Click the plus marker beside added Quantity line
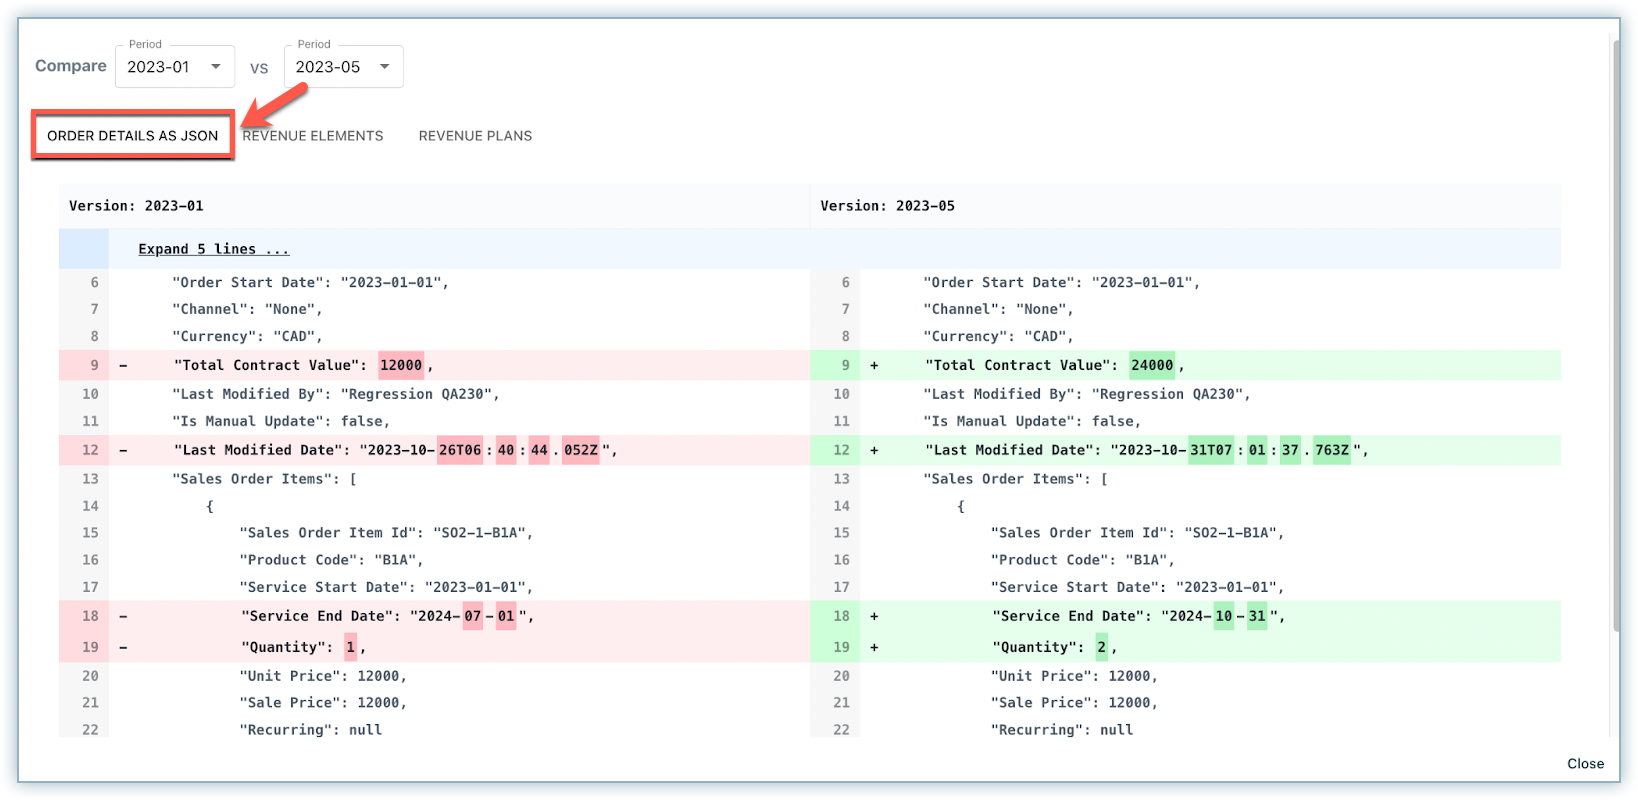This screenshot has height=800, width=1638. pos(874,648)
